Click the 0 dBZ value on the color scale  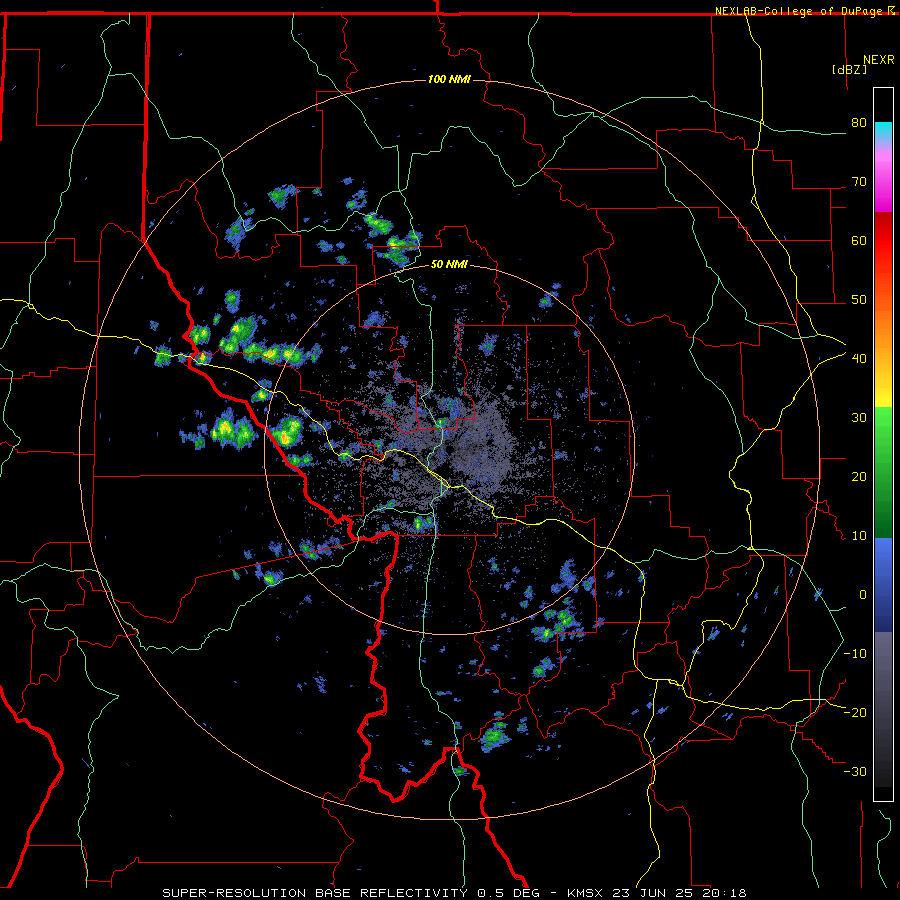[863, 595]
